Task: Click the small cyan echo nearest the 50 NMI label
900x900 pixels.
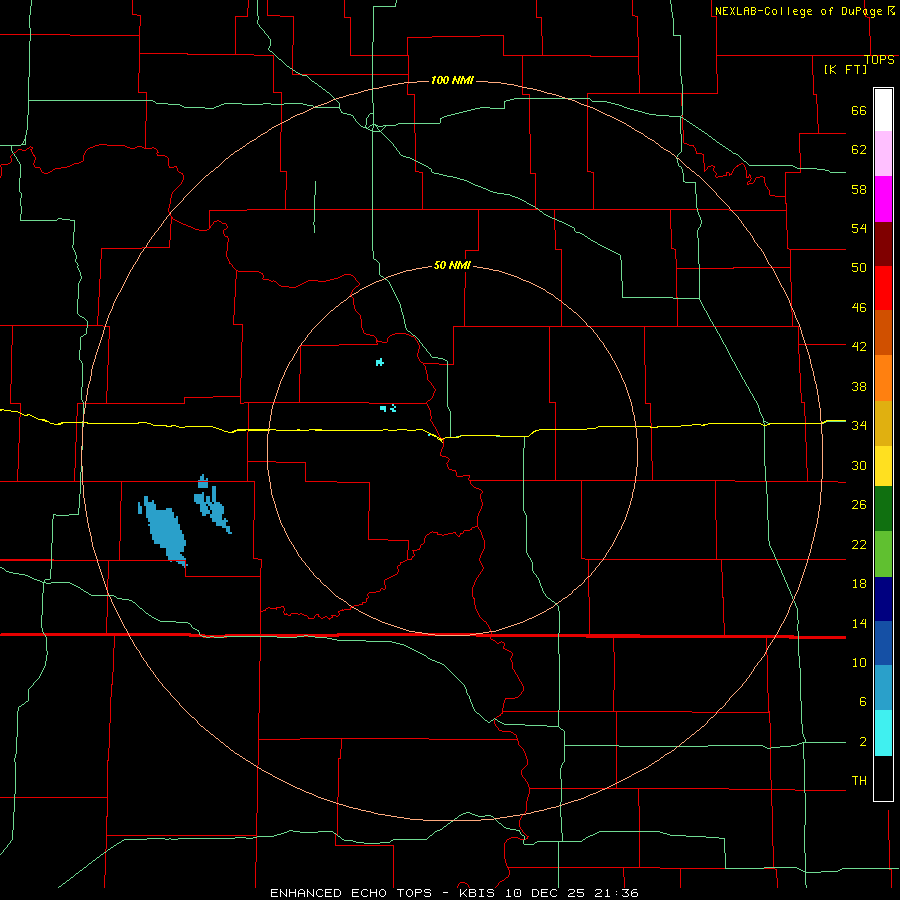Action: [x=379, y=362]
